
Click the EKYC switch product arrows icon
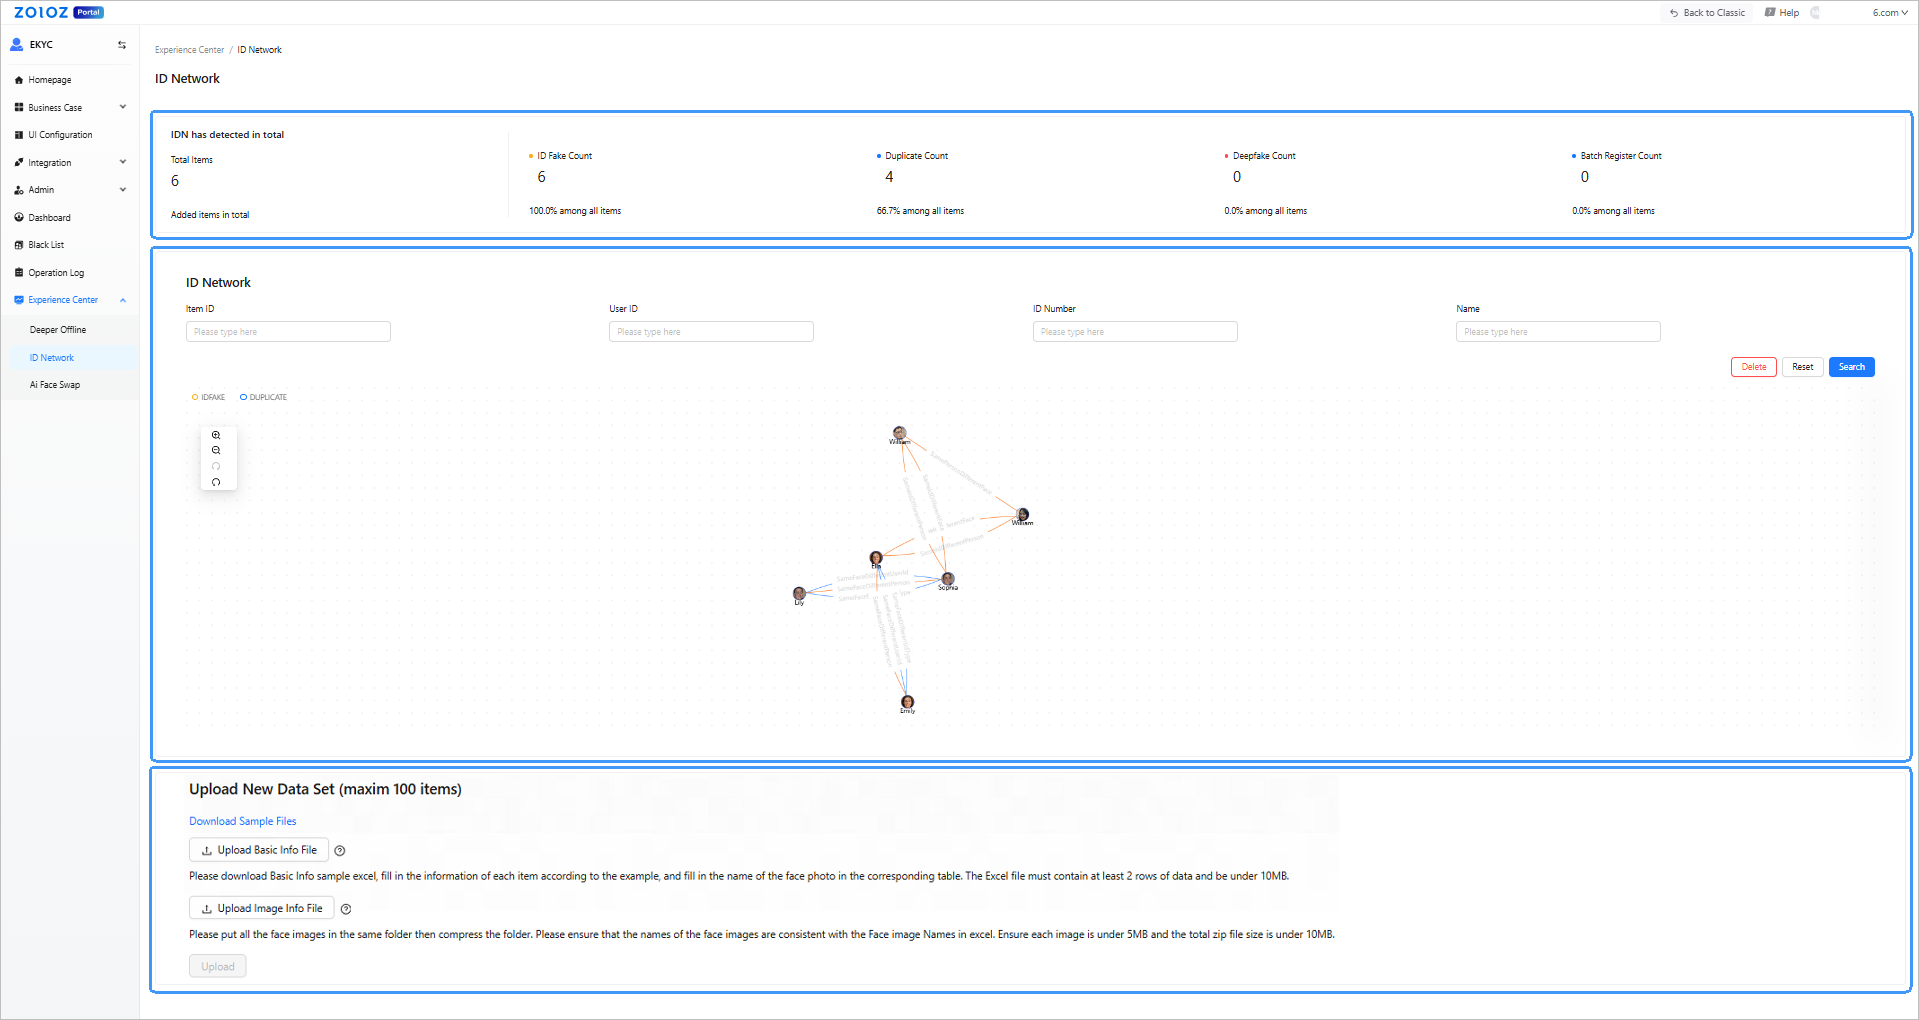122,45
